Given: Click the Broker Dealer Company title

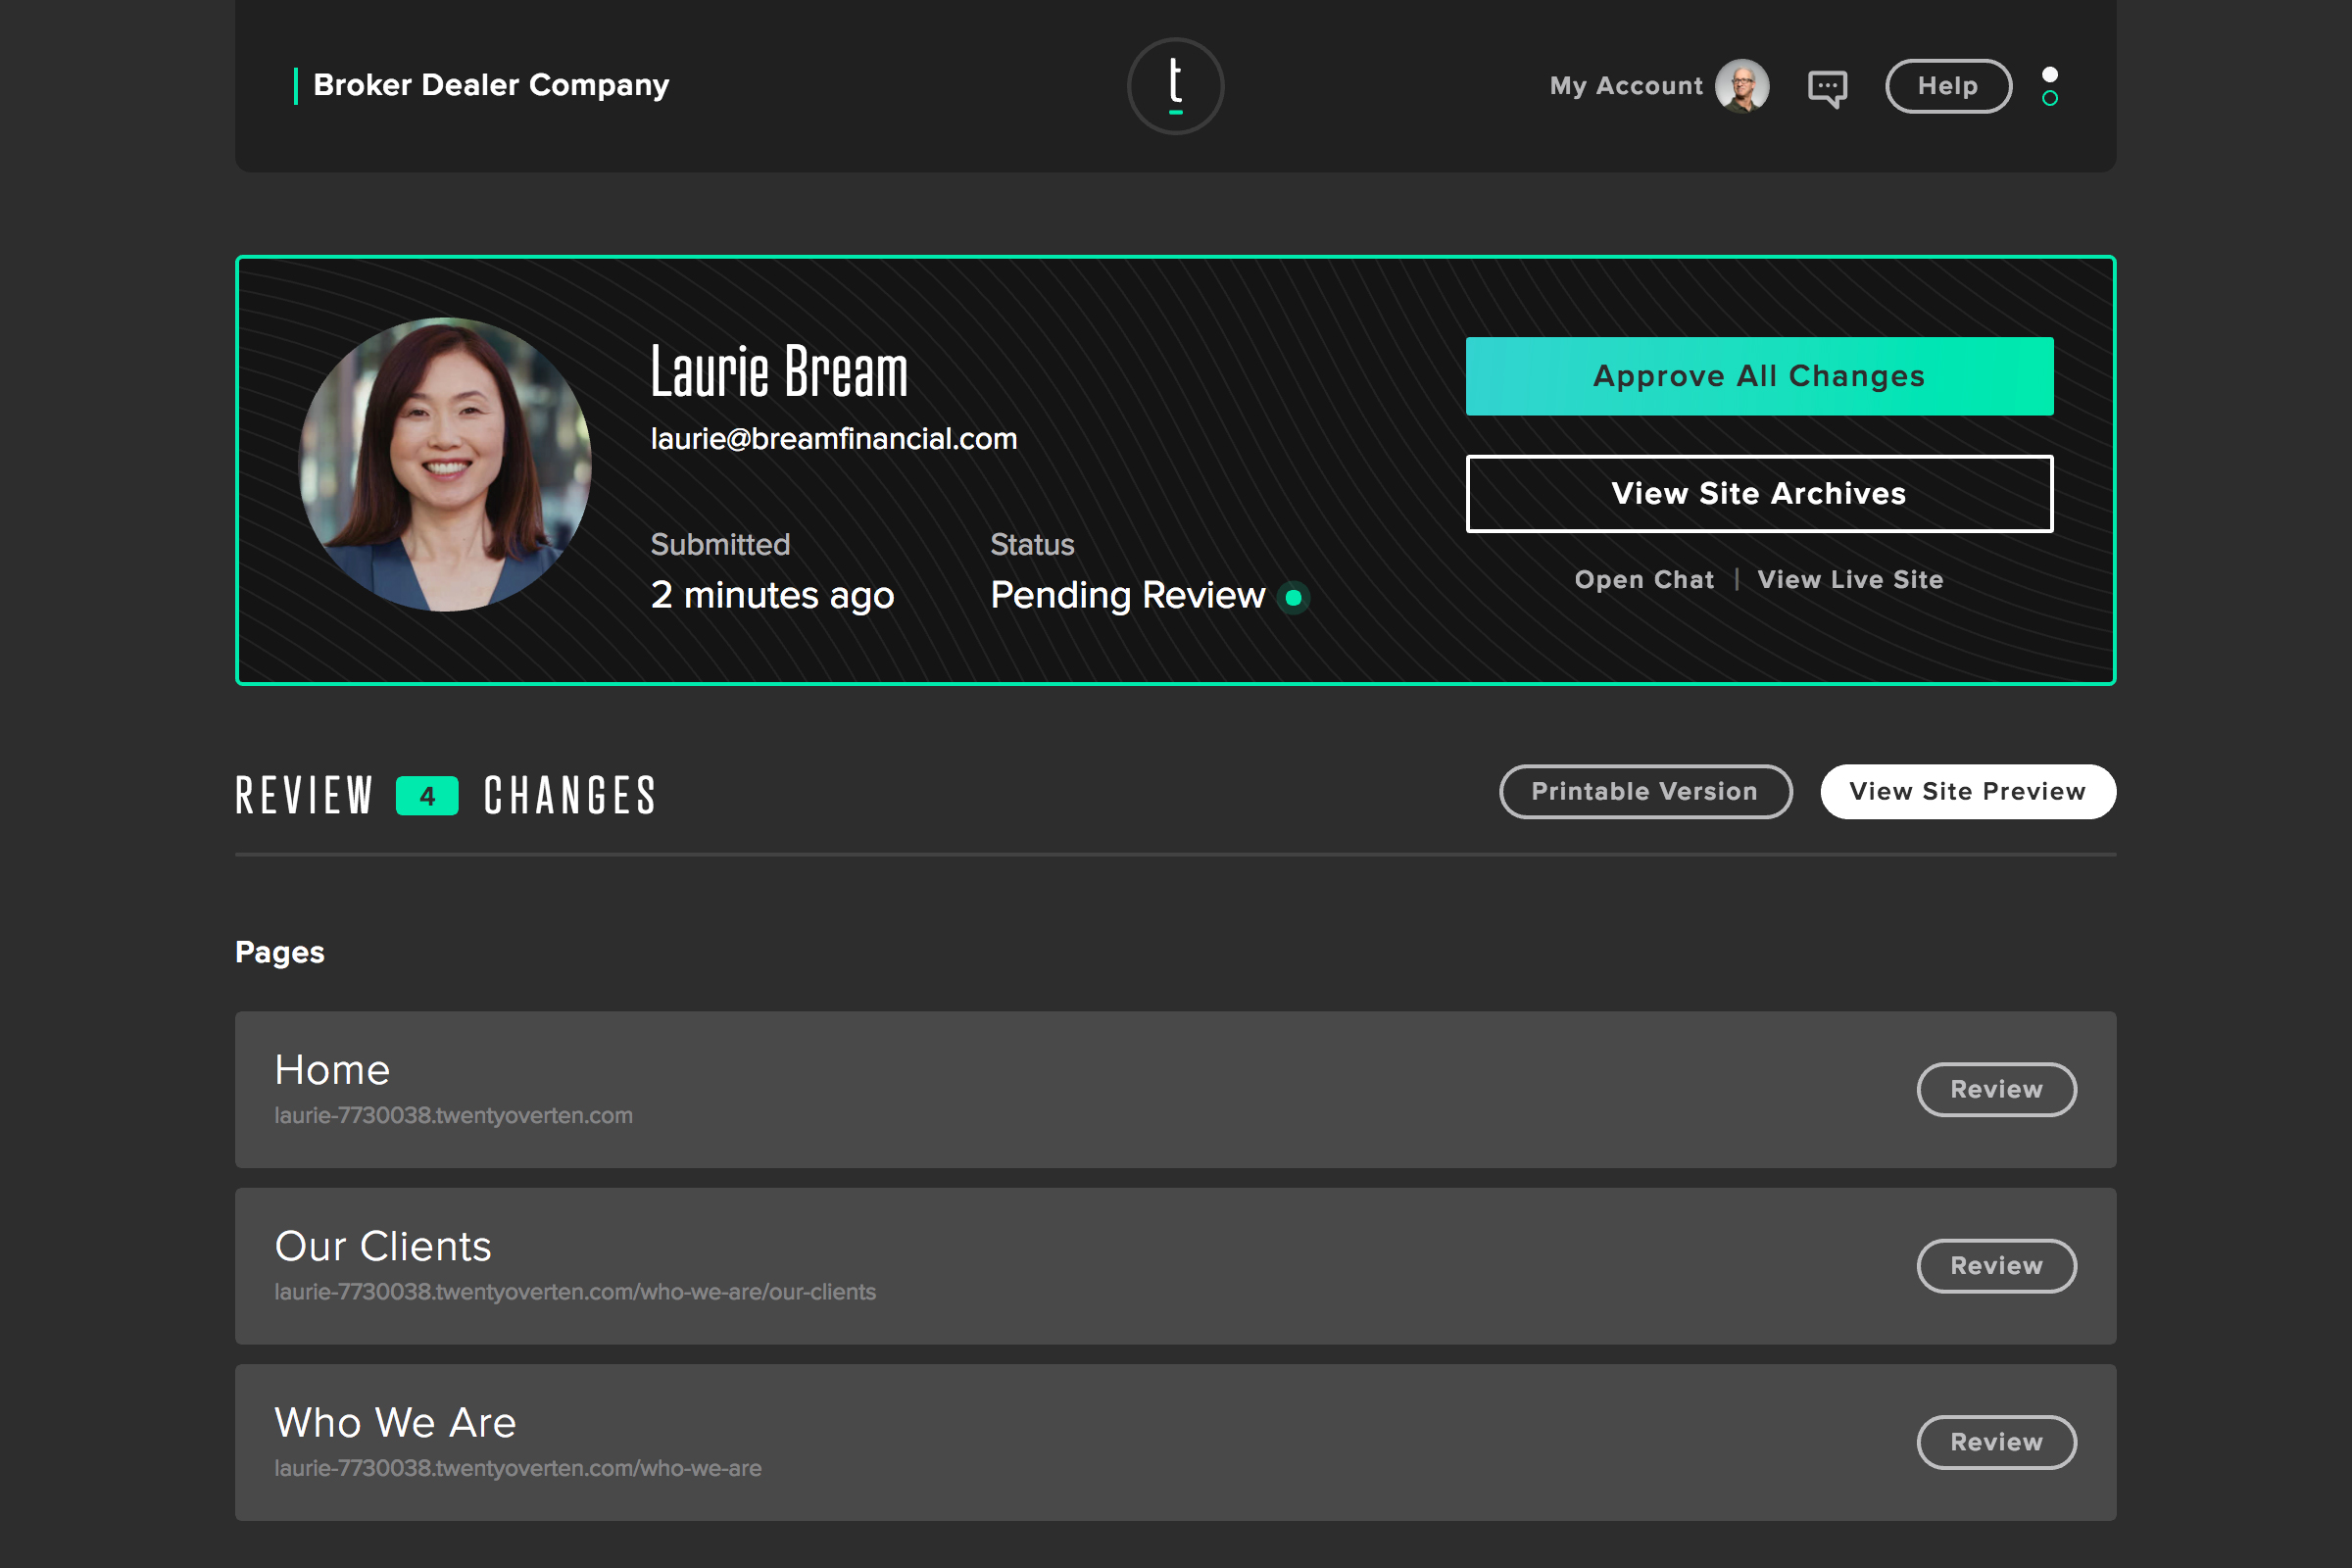Looking at the screenshot, I should tap(490, 86).
